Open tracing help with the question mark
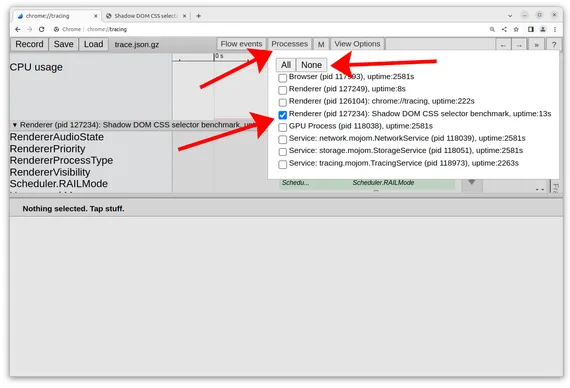 point(554,45)
